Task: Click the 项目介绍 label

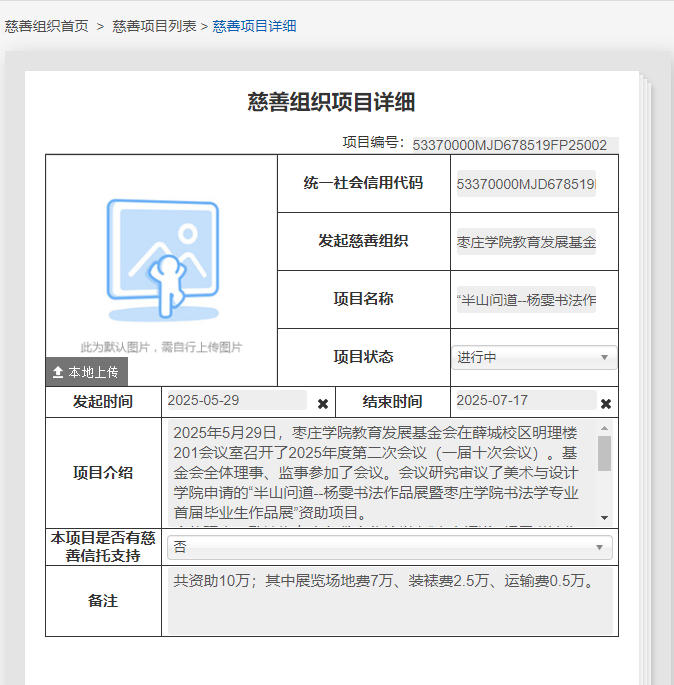Action: pyautogui.click(x=103, y=473)
